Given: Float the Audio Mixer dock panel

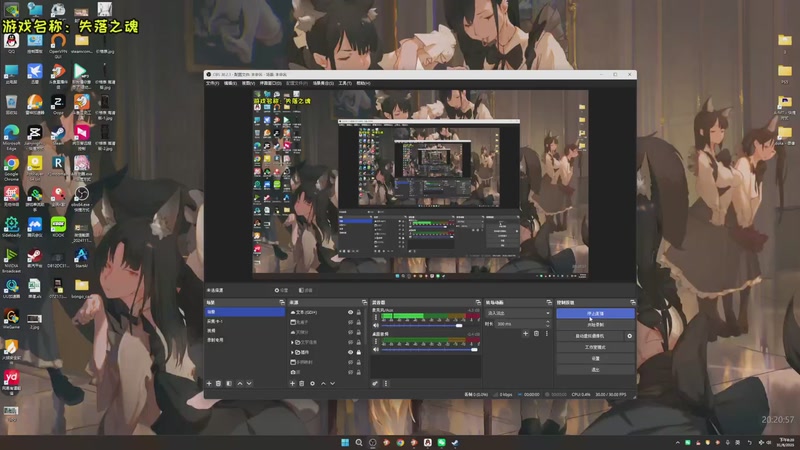Looking at the screenshot, I should (478, 303).
